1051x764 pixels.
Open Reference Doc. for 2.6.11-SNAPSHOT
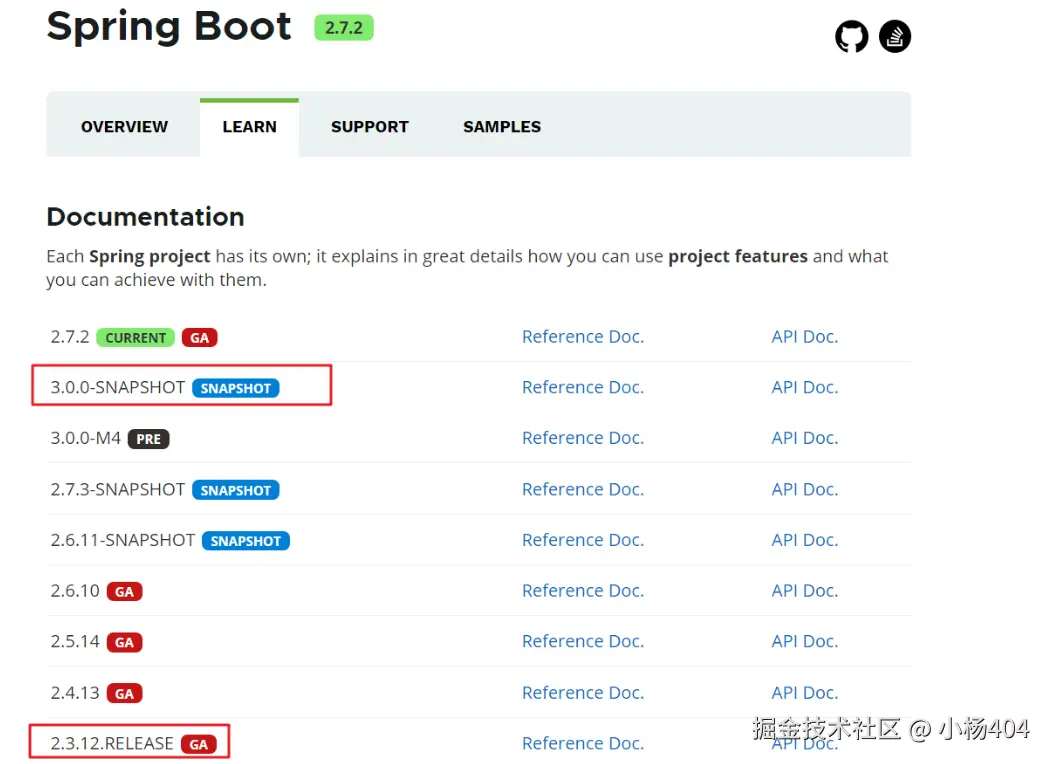click(582, 539)
